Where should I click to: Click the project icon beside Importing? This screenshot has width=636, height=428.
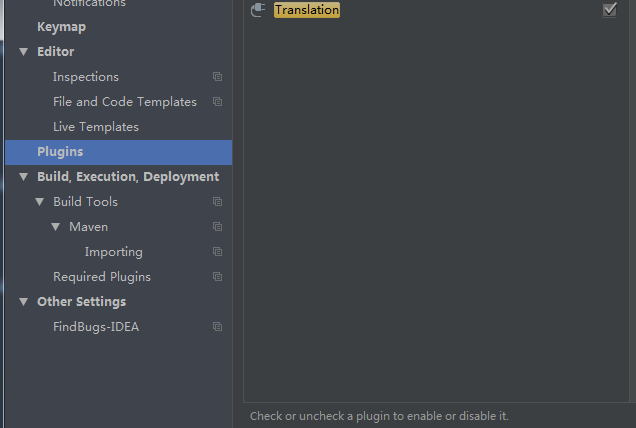[x=217, y=252]
